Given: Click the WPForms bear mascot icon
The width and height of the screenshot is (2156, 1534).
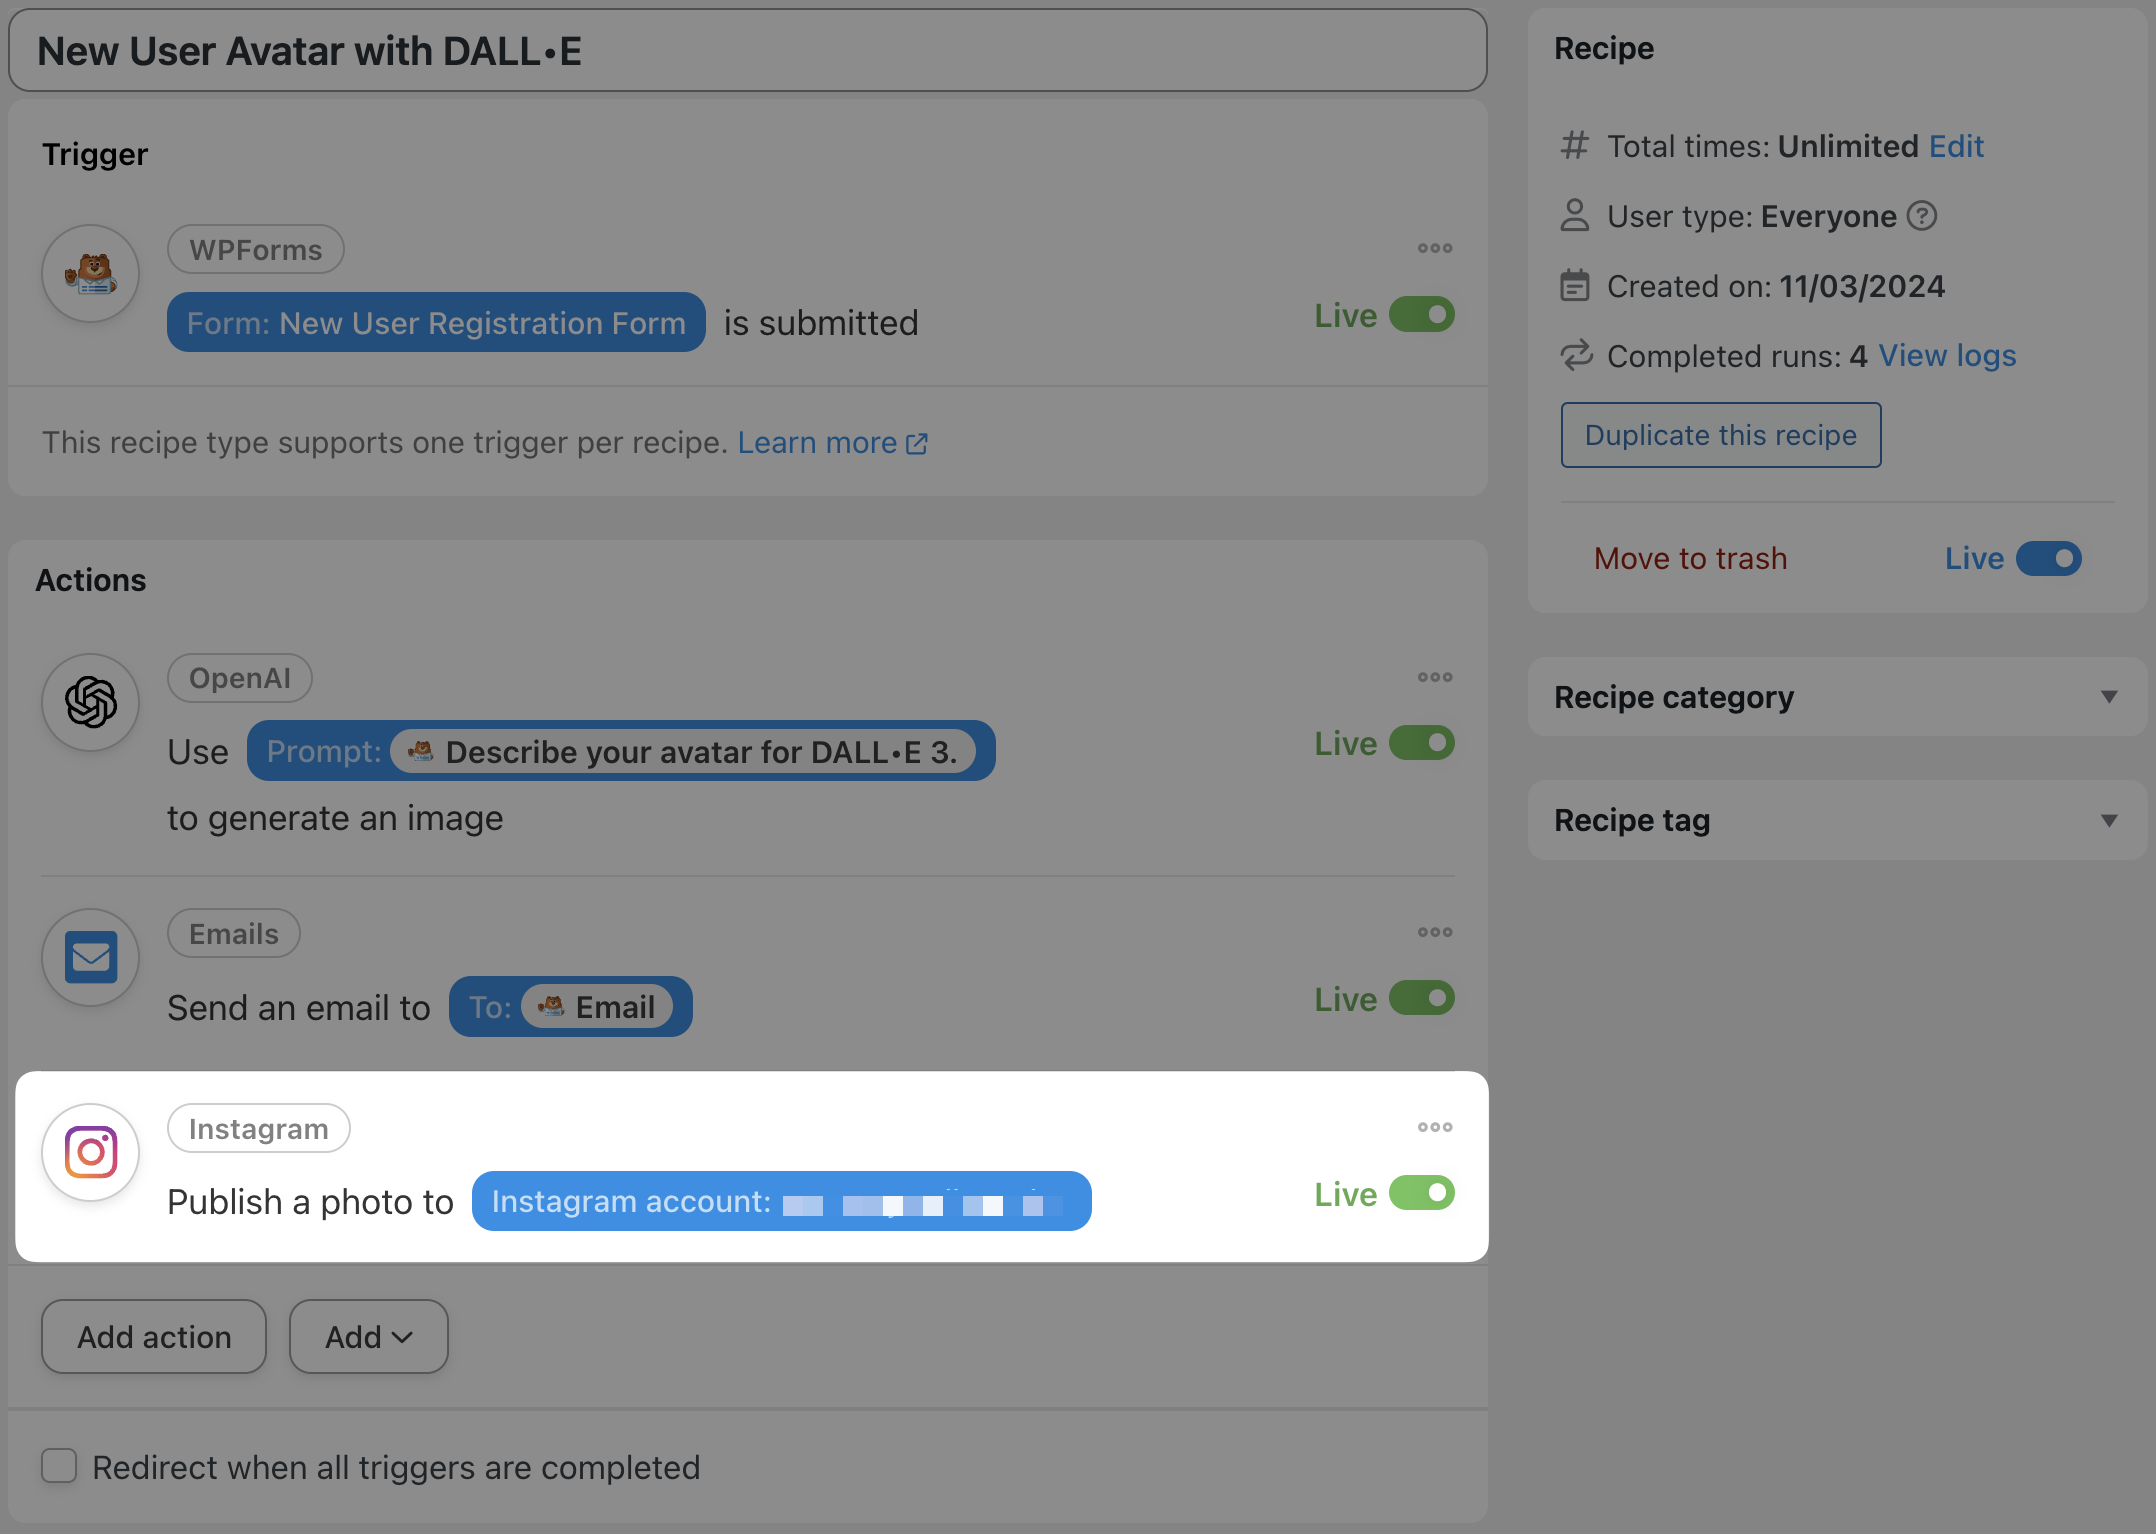Looking at the screenshot, I should (90, 273).
